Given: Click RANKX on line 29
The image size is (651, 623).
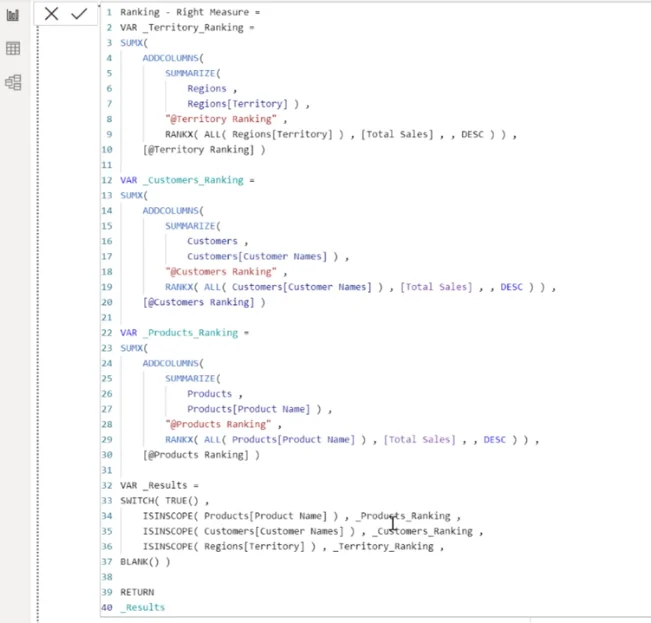Looking at the screenshot, I should [x=179, y=440].
